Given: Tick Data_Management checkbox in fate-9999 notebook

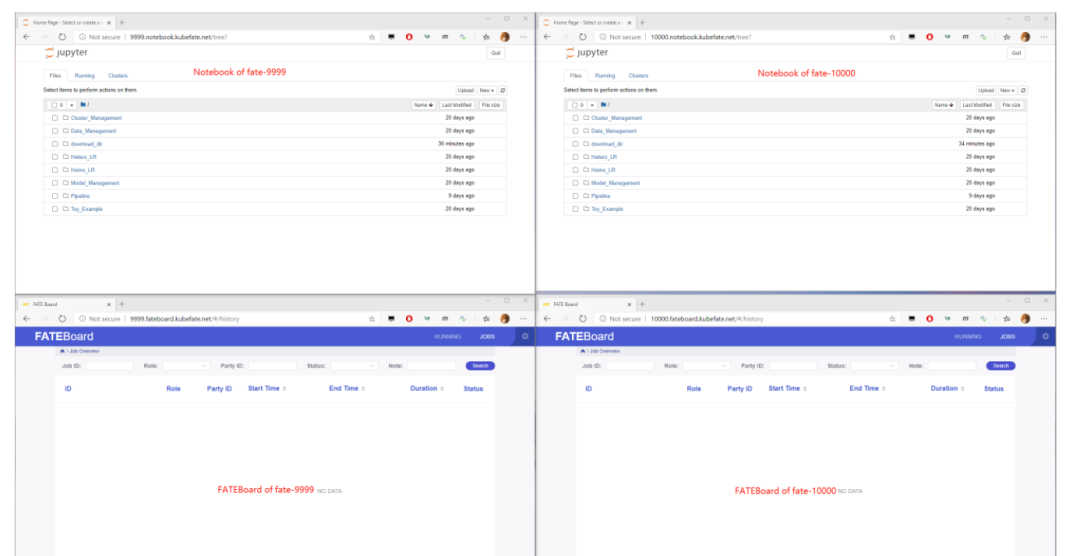Looking at the screenshot, I should pos(55,131).
